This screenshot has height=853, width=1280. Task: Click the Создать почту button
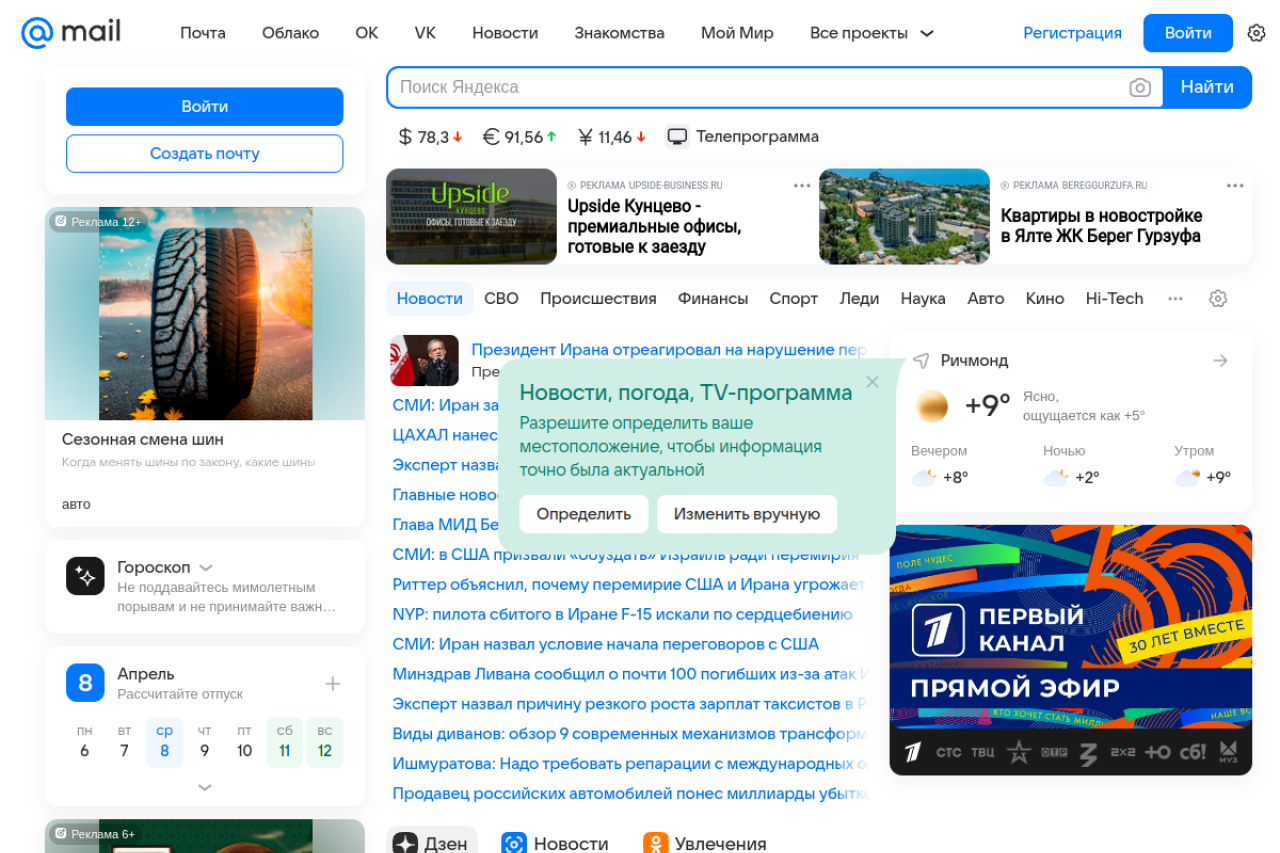pos(205,153)
